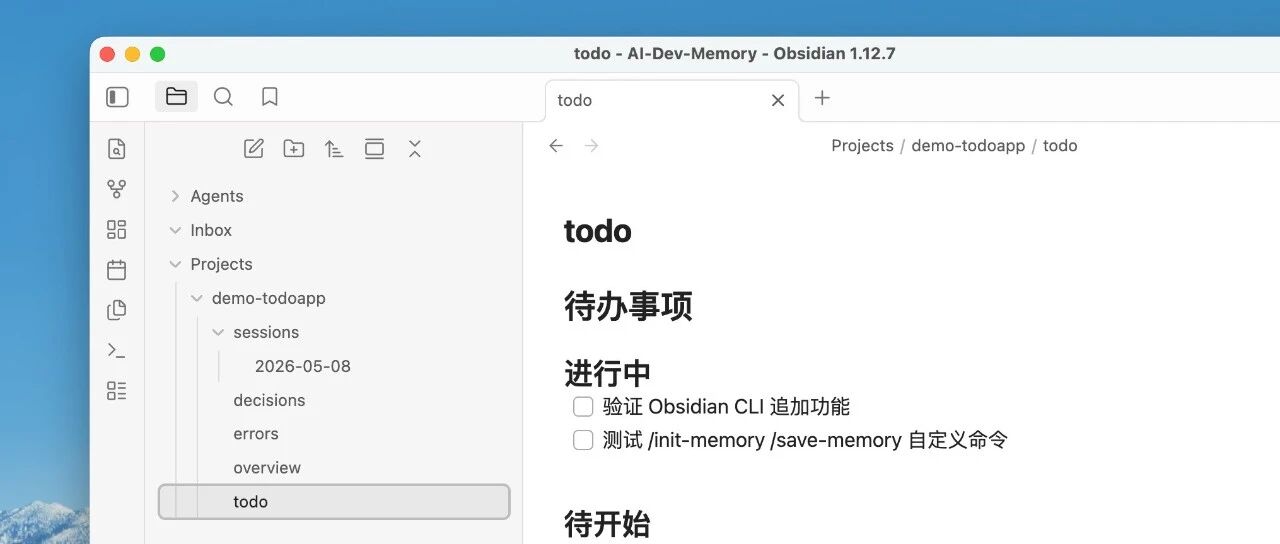Open graph view from ribbon
The width and height of the screenshot is (1280, 544).
coord(117,189)
